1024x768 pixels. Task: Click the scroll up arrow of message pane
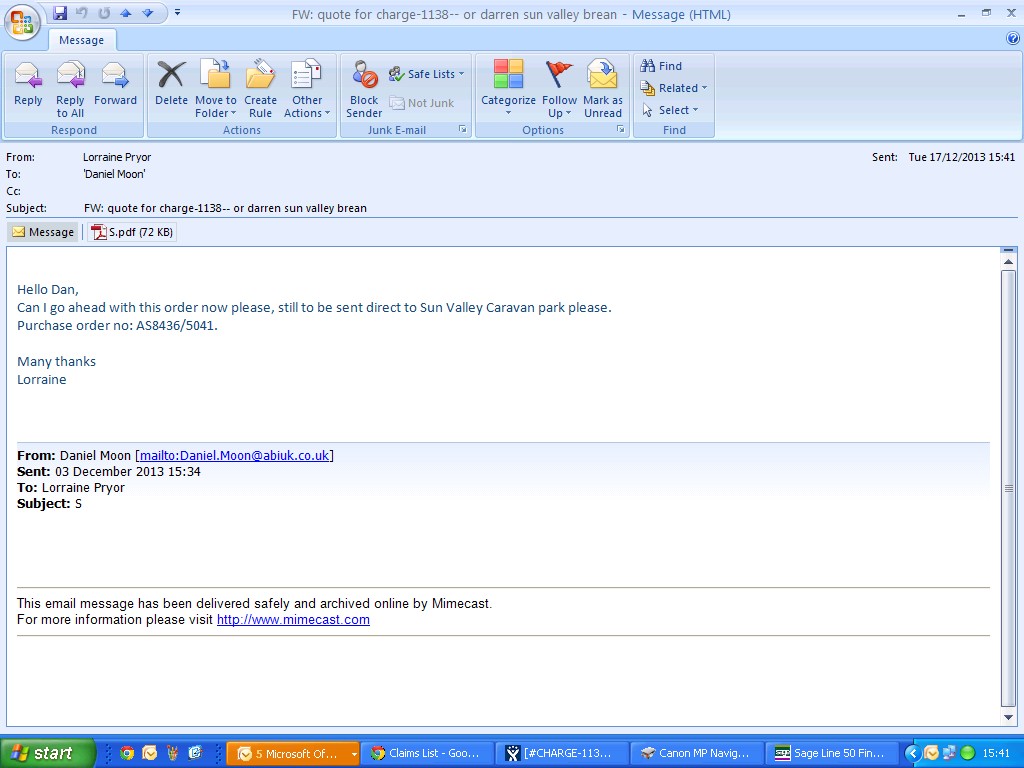pyautogui.click(x=1008, y=262)
